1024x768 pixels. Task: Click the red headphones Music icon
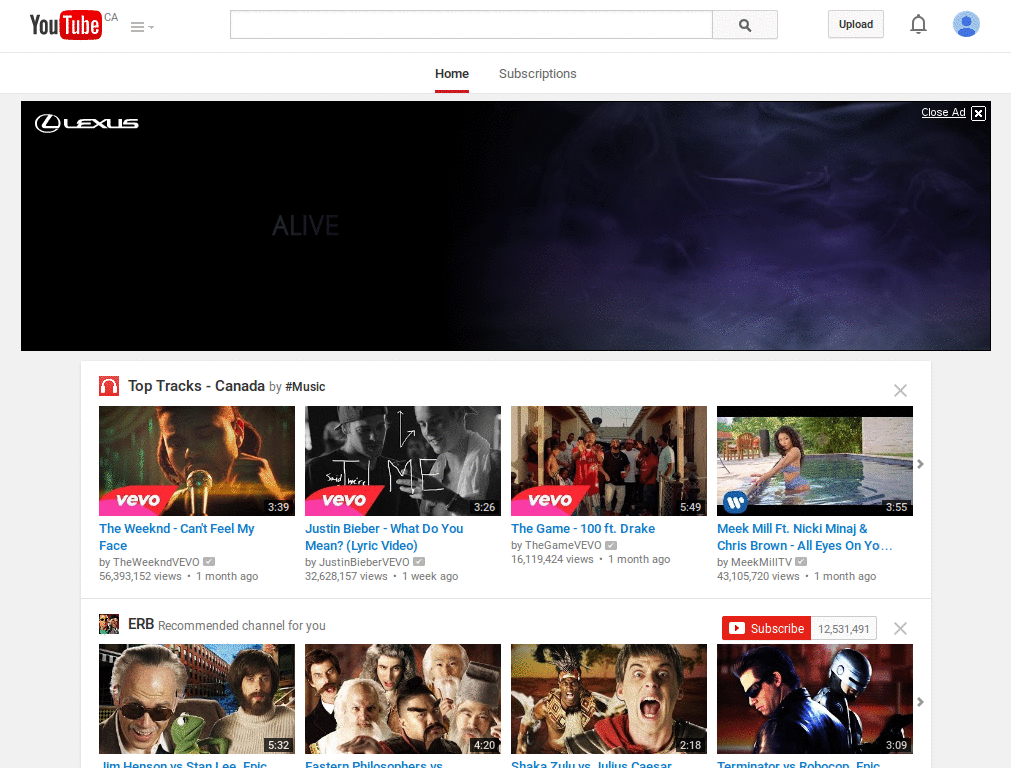[109, 386]
